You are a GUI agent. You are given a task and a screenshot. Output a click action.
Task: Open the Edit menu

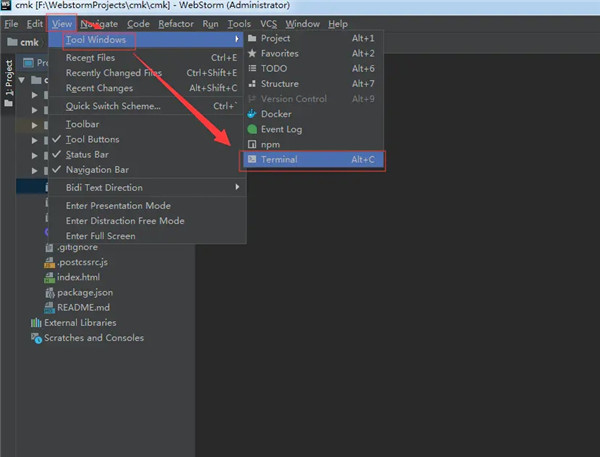click(x=34, y=24)
